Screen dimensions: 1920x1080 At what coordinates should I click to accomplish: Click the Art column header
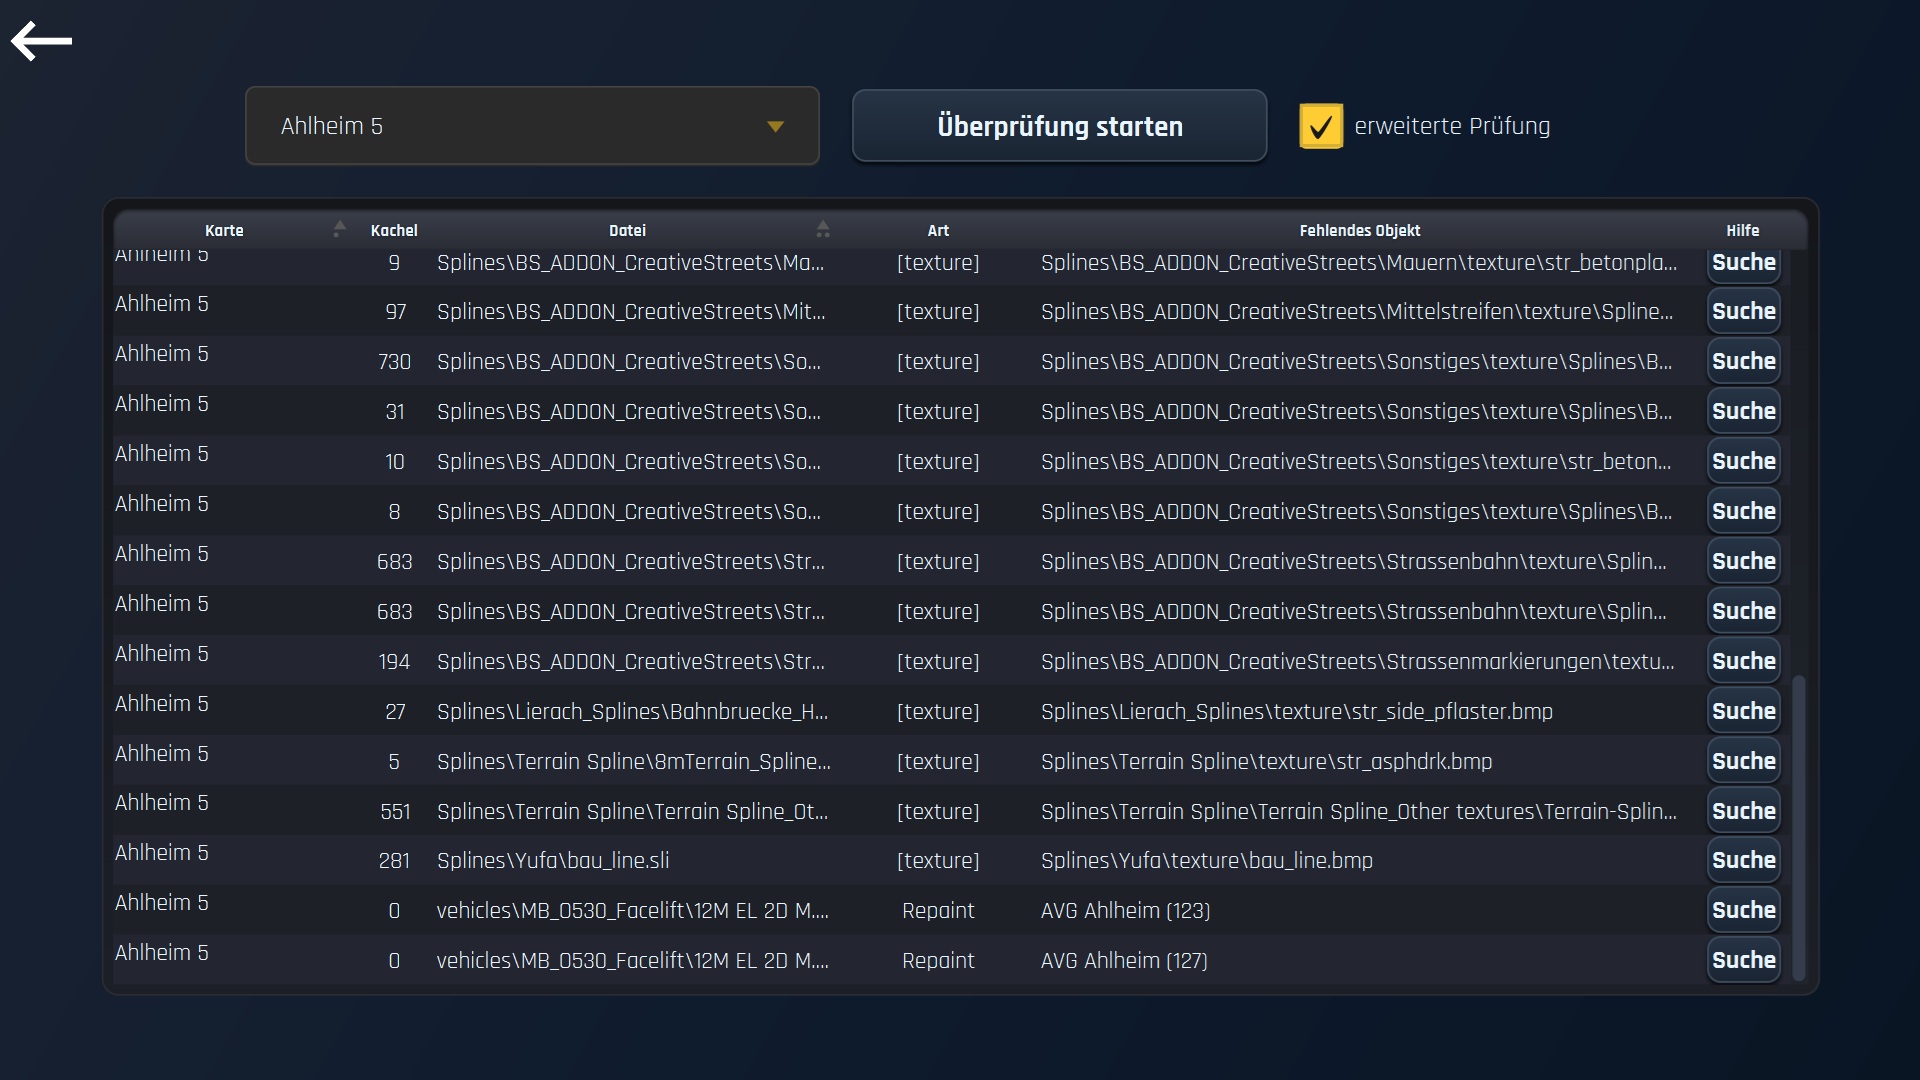(937, 231)
